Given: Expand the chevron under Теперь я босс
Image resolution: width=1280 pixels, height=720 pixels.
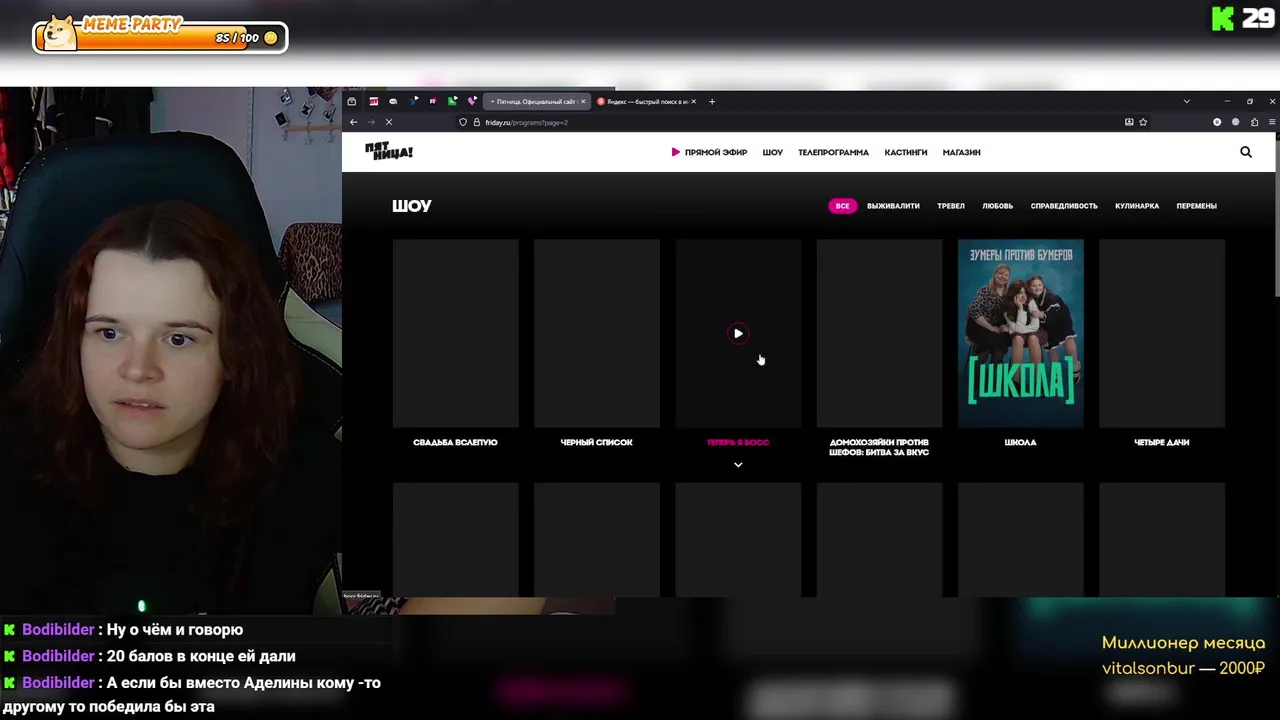Looking at the screenshot, I should (x=738, y=465).
